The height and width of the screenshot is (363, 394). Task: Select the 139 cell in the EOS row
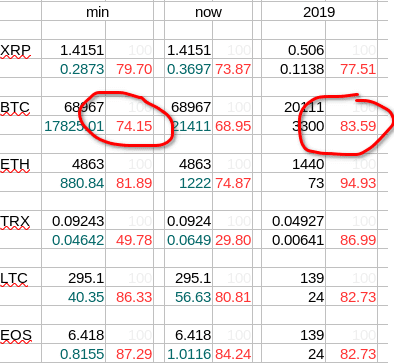point(293,335)
